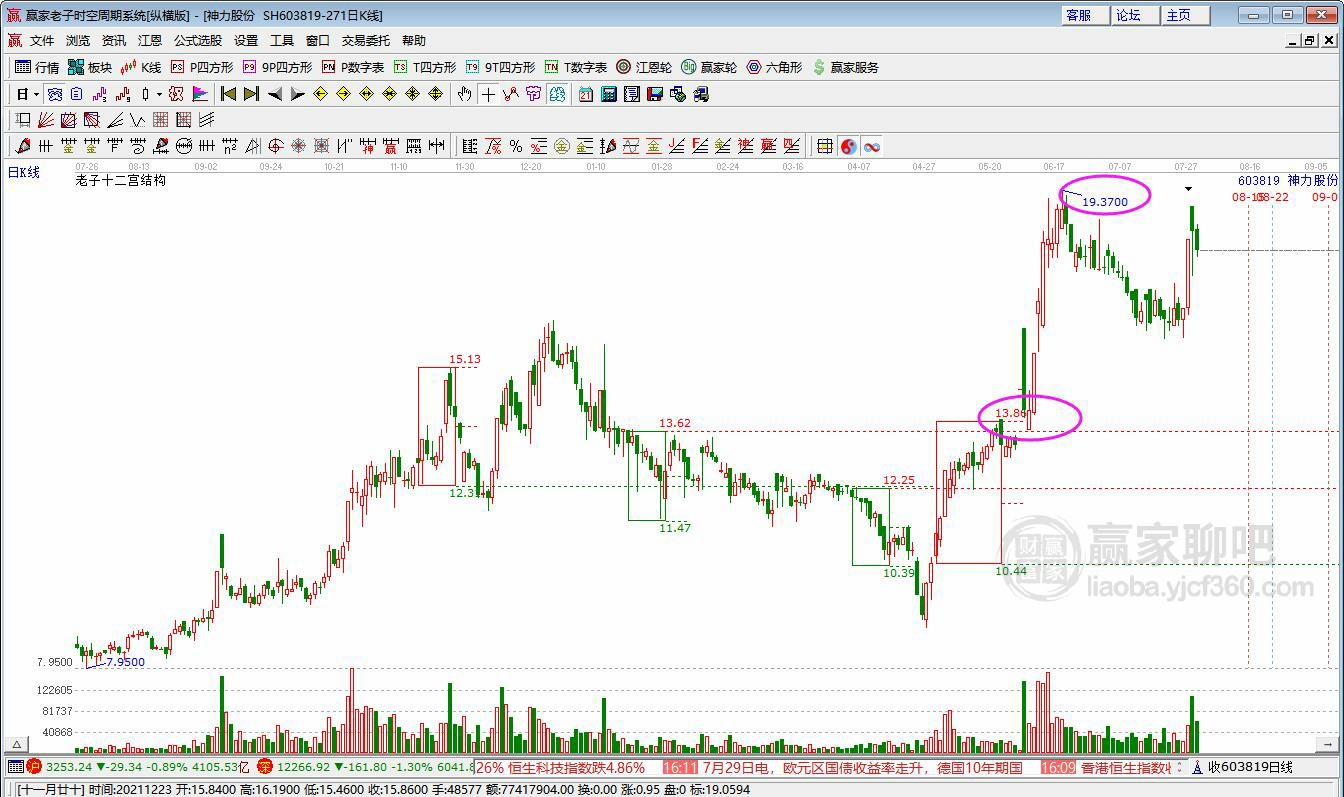Open the 交易委托 menu

pyautogui.click(x=366, y=41)
